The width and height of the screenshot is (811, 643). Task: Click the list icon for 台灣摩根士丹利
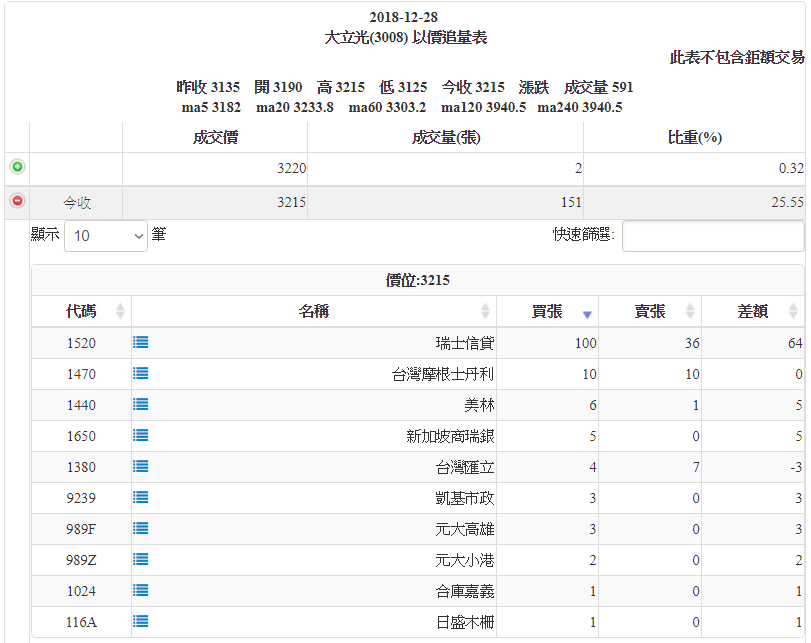(141, 373)
